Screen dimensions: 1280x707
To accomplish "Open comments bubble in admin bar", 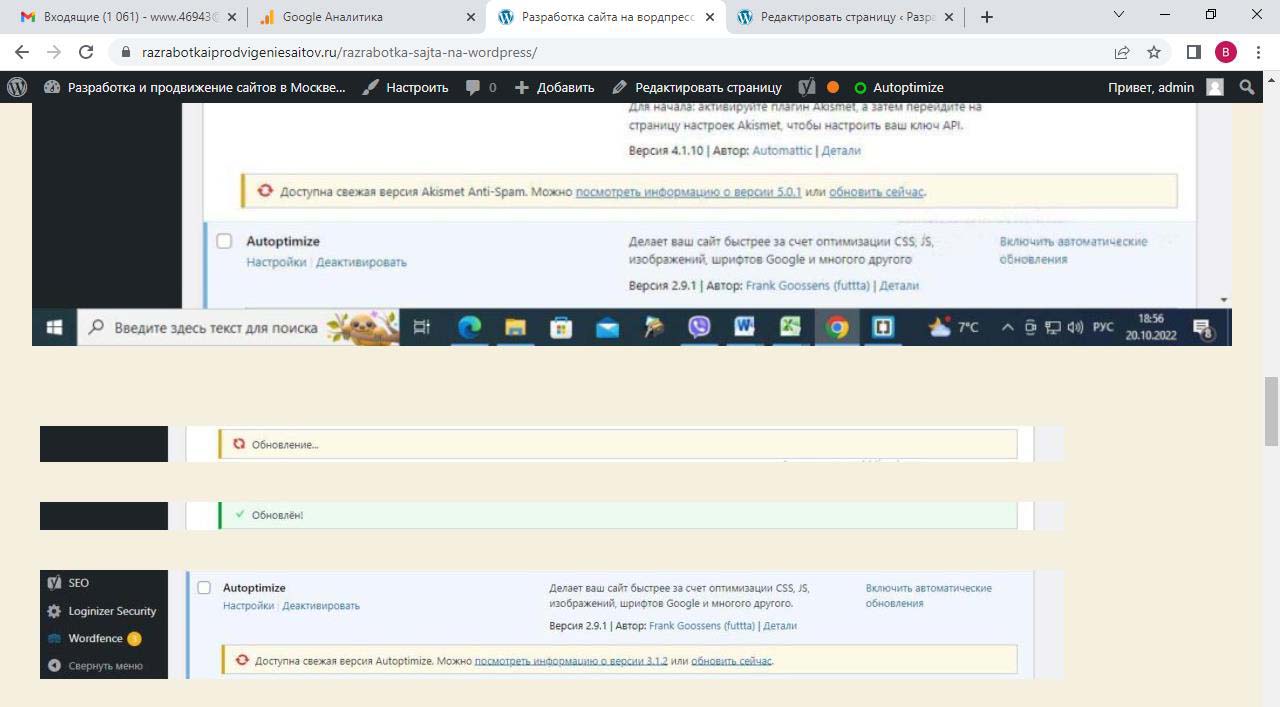I will click(481, 87).
